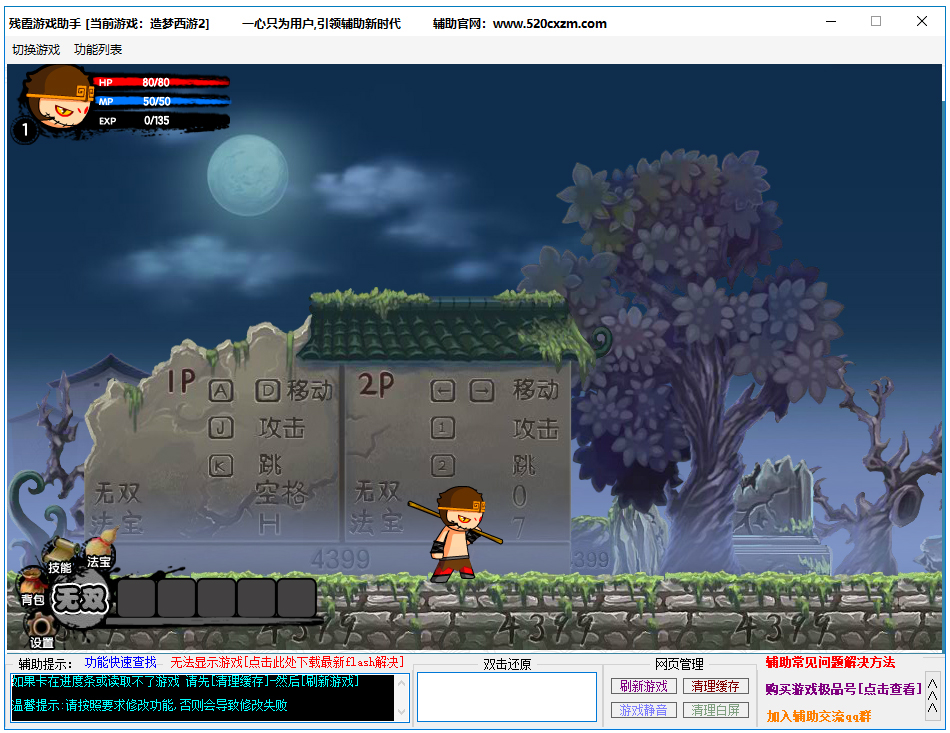Click the second empty skill slot
The width and height of the screenshot is (950, 733).
[x=176, y=597]
